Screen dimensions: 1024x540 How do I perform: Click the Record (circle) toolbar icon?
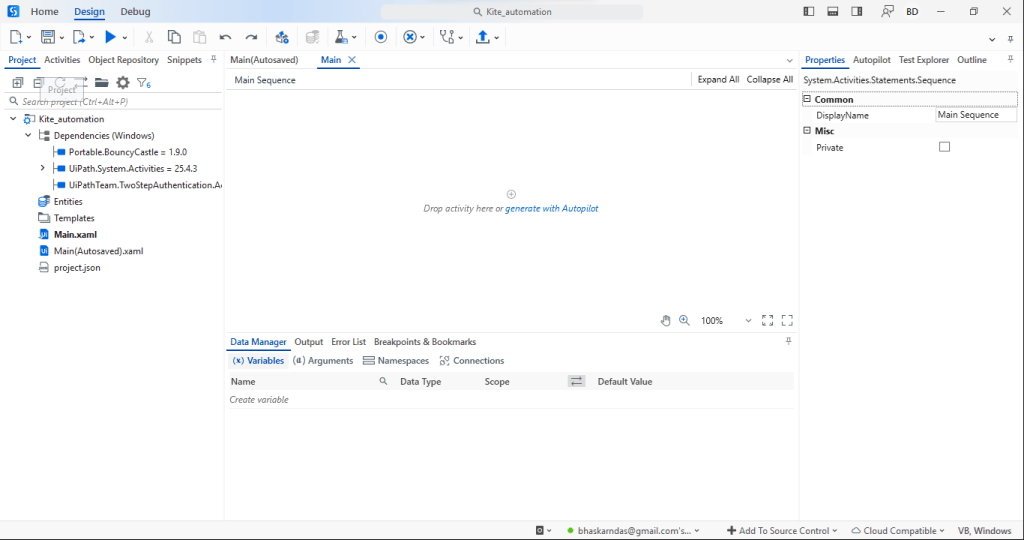pos(381,37)
